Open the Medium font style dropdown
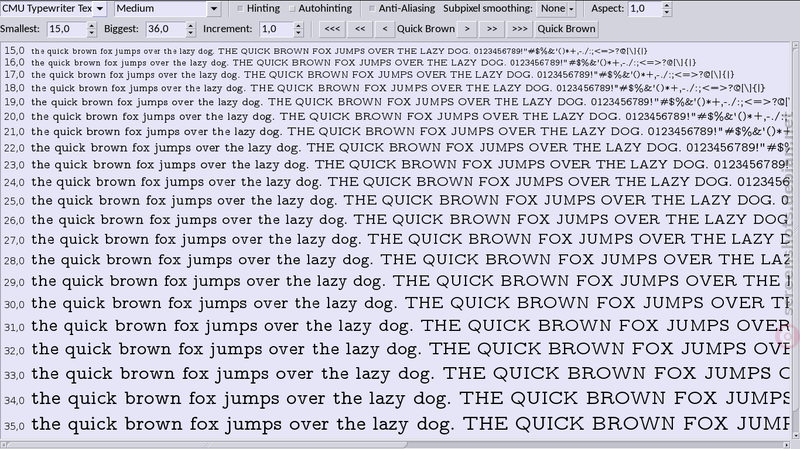 pos(167,9)
